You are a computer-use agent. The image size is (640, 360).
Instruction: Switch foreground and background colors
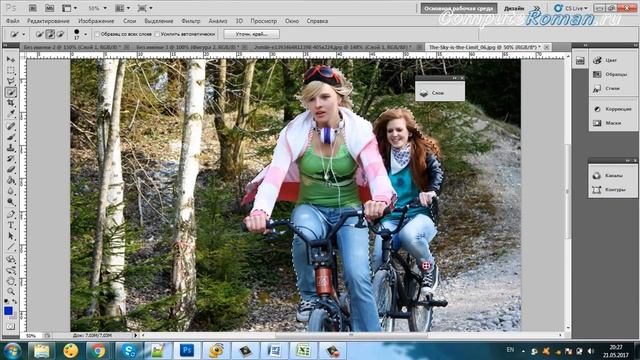(14, 302)
